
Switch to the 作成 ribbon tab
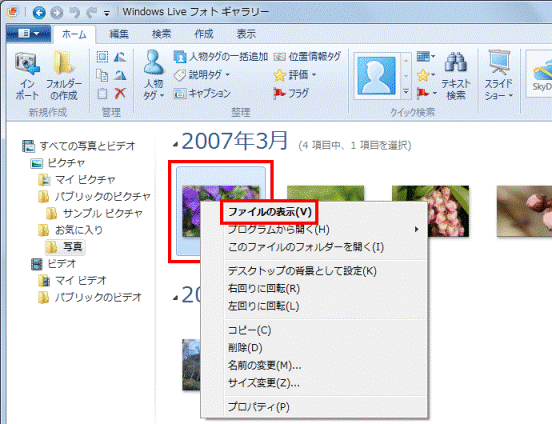(203, 34)
